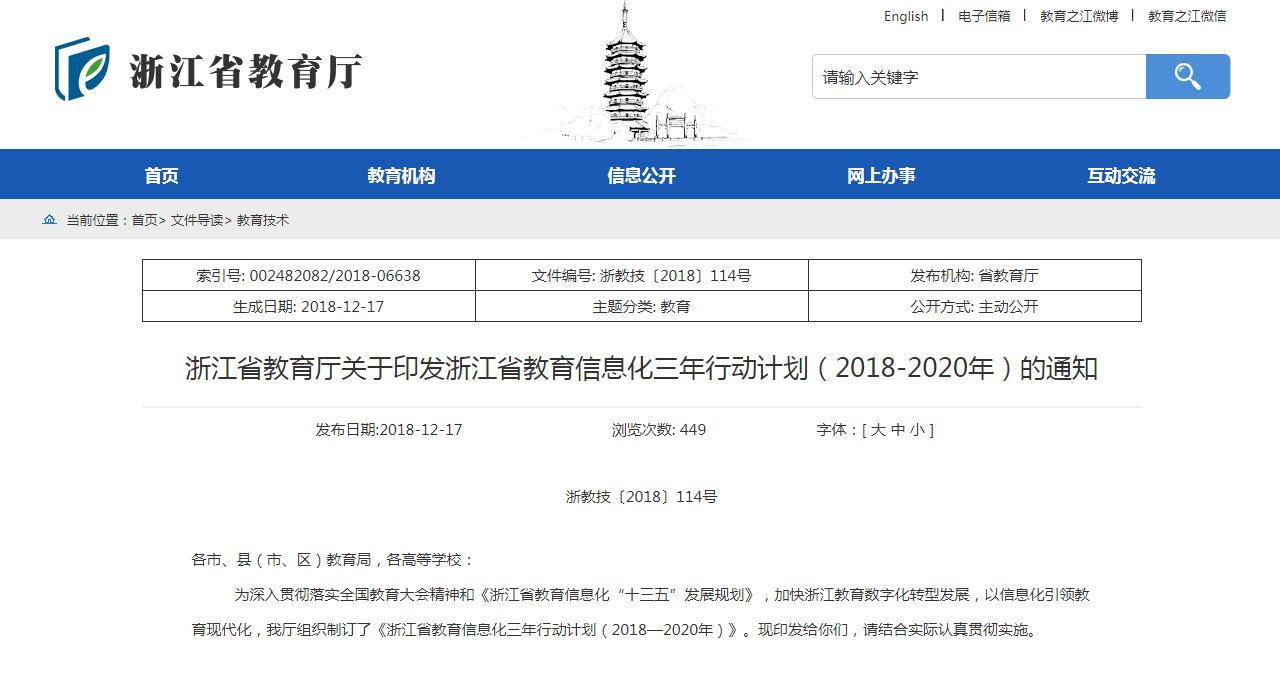Image resolution: width=1280 pixels, height=674 pixels.
Task: Open the 教育之江微博 link
Action: 1079,16
